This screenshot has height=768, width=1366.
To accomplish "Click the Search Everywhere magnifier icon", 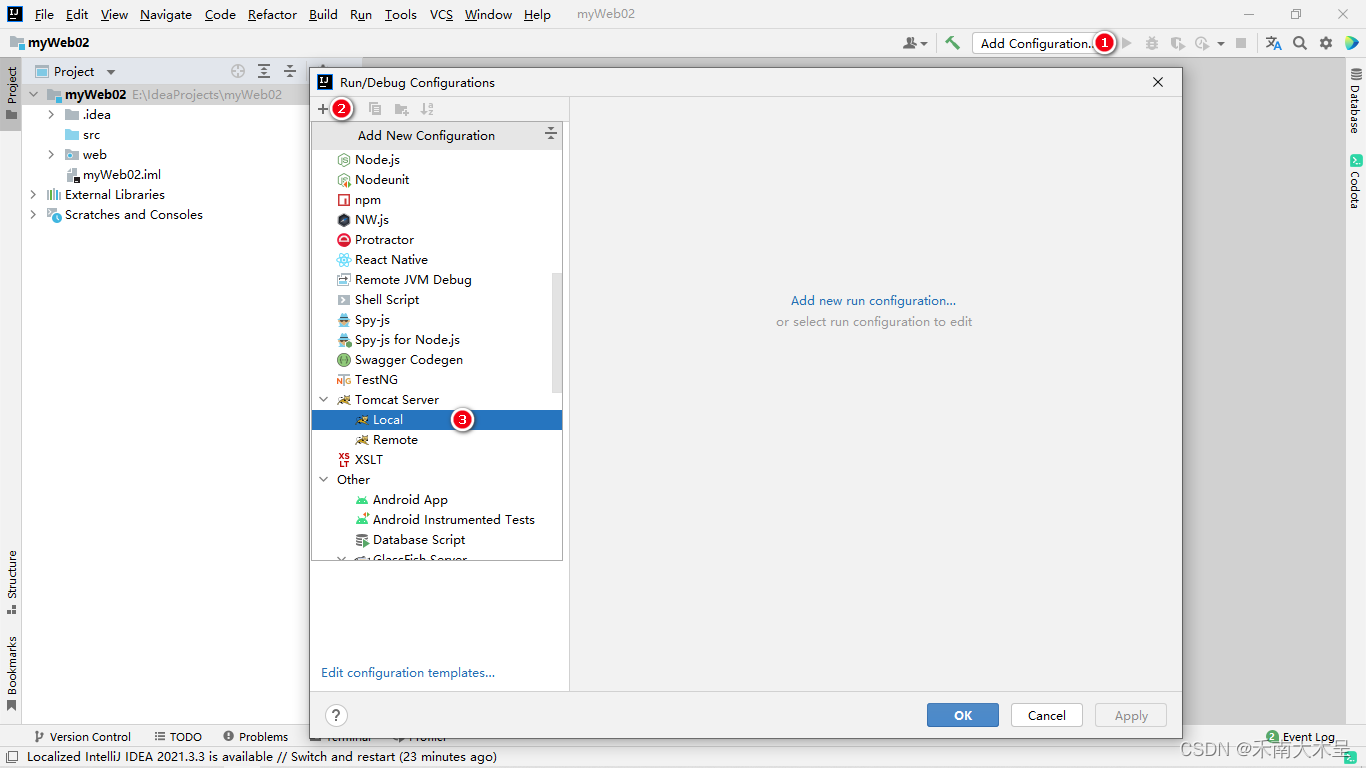I will coord(1299,43).
